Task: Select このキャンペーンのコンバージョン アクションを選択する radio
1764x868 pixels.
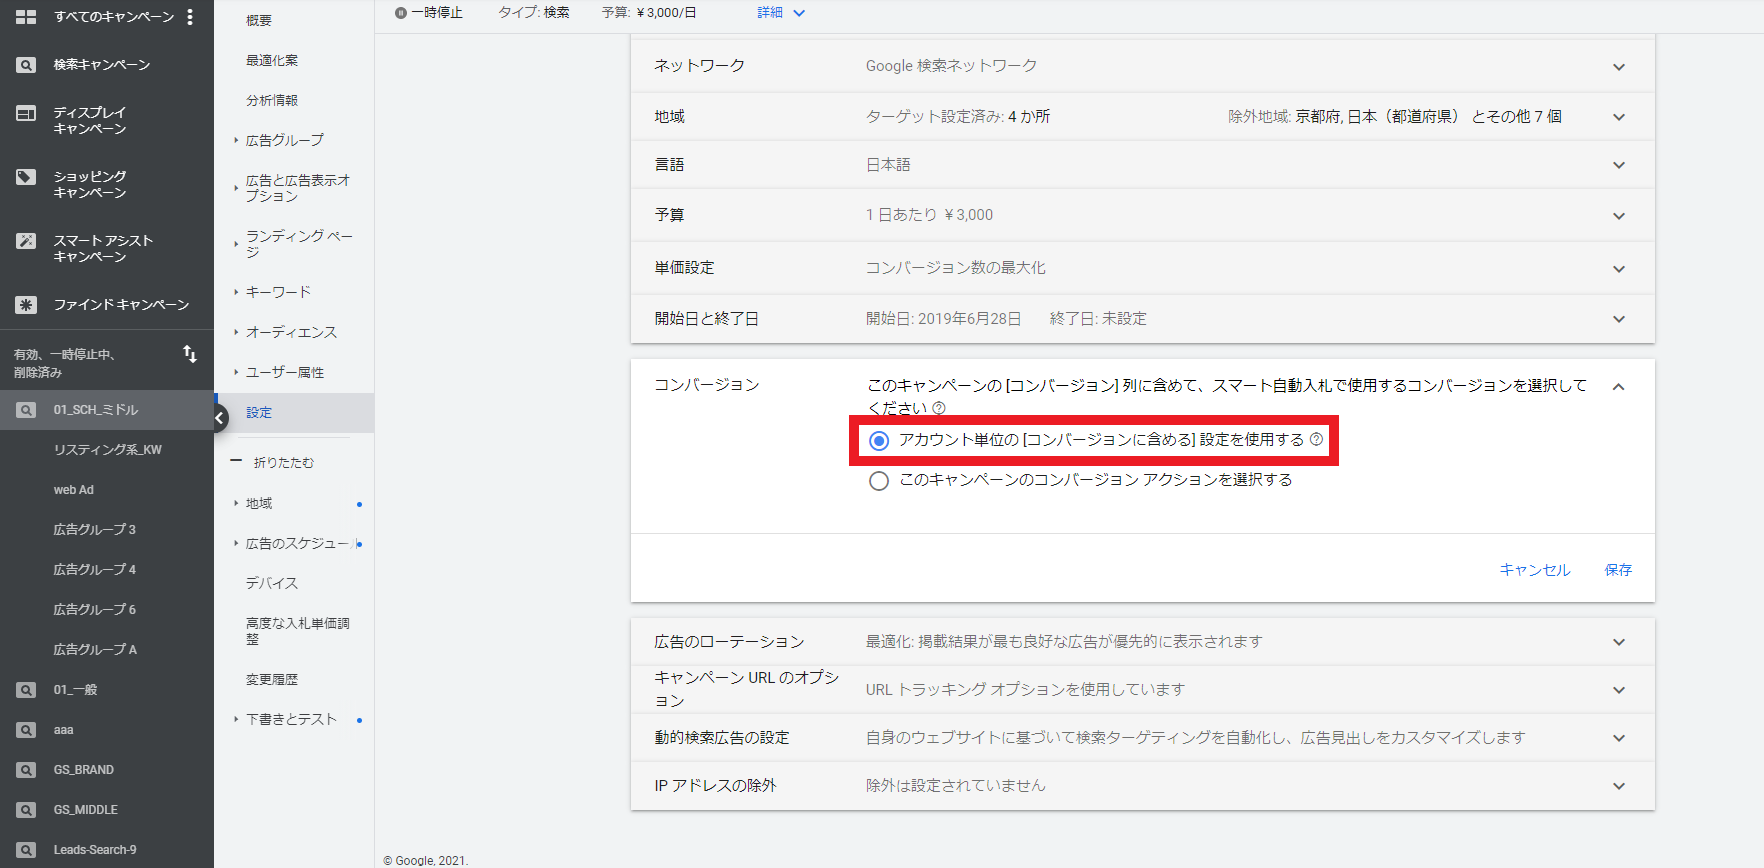Action: point(879,481)
